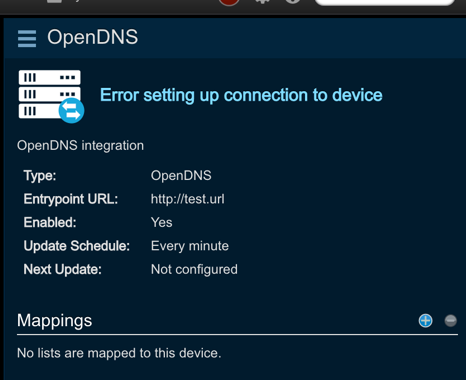The width and height of the screenshot is (466, 380).
Task: Add a new mapping with plus icon
Action: point(425,321)
